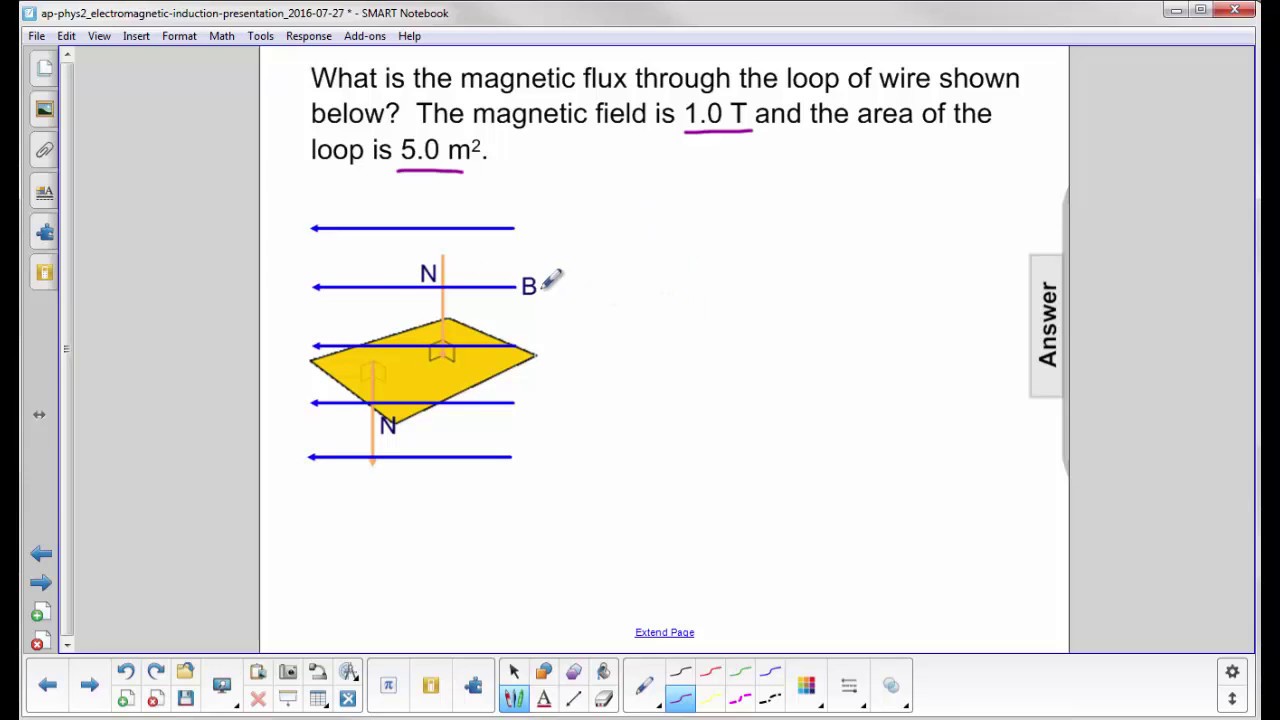Screen dimensions: 1280x720
Task: Open the Response menu
Action: coord(308,36)
